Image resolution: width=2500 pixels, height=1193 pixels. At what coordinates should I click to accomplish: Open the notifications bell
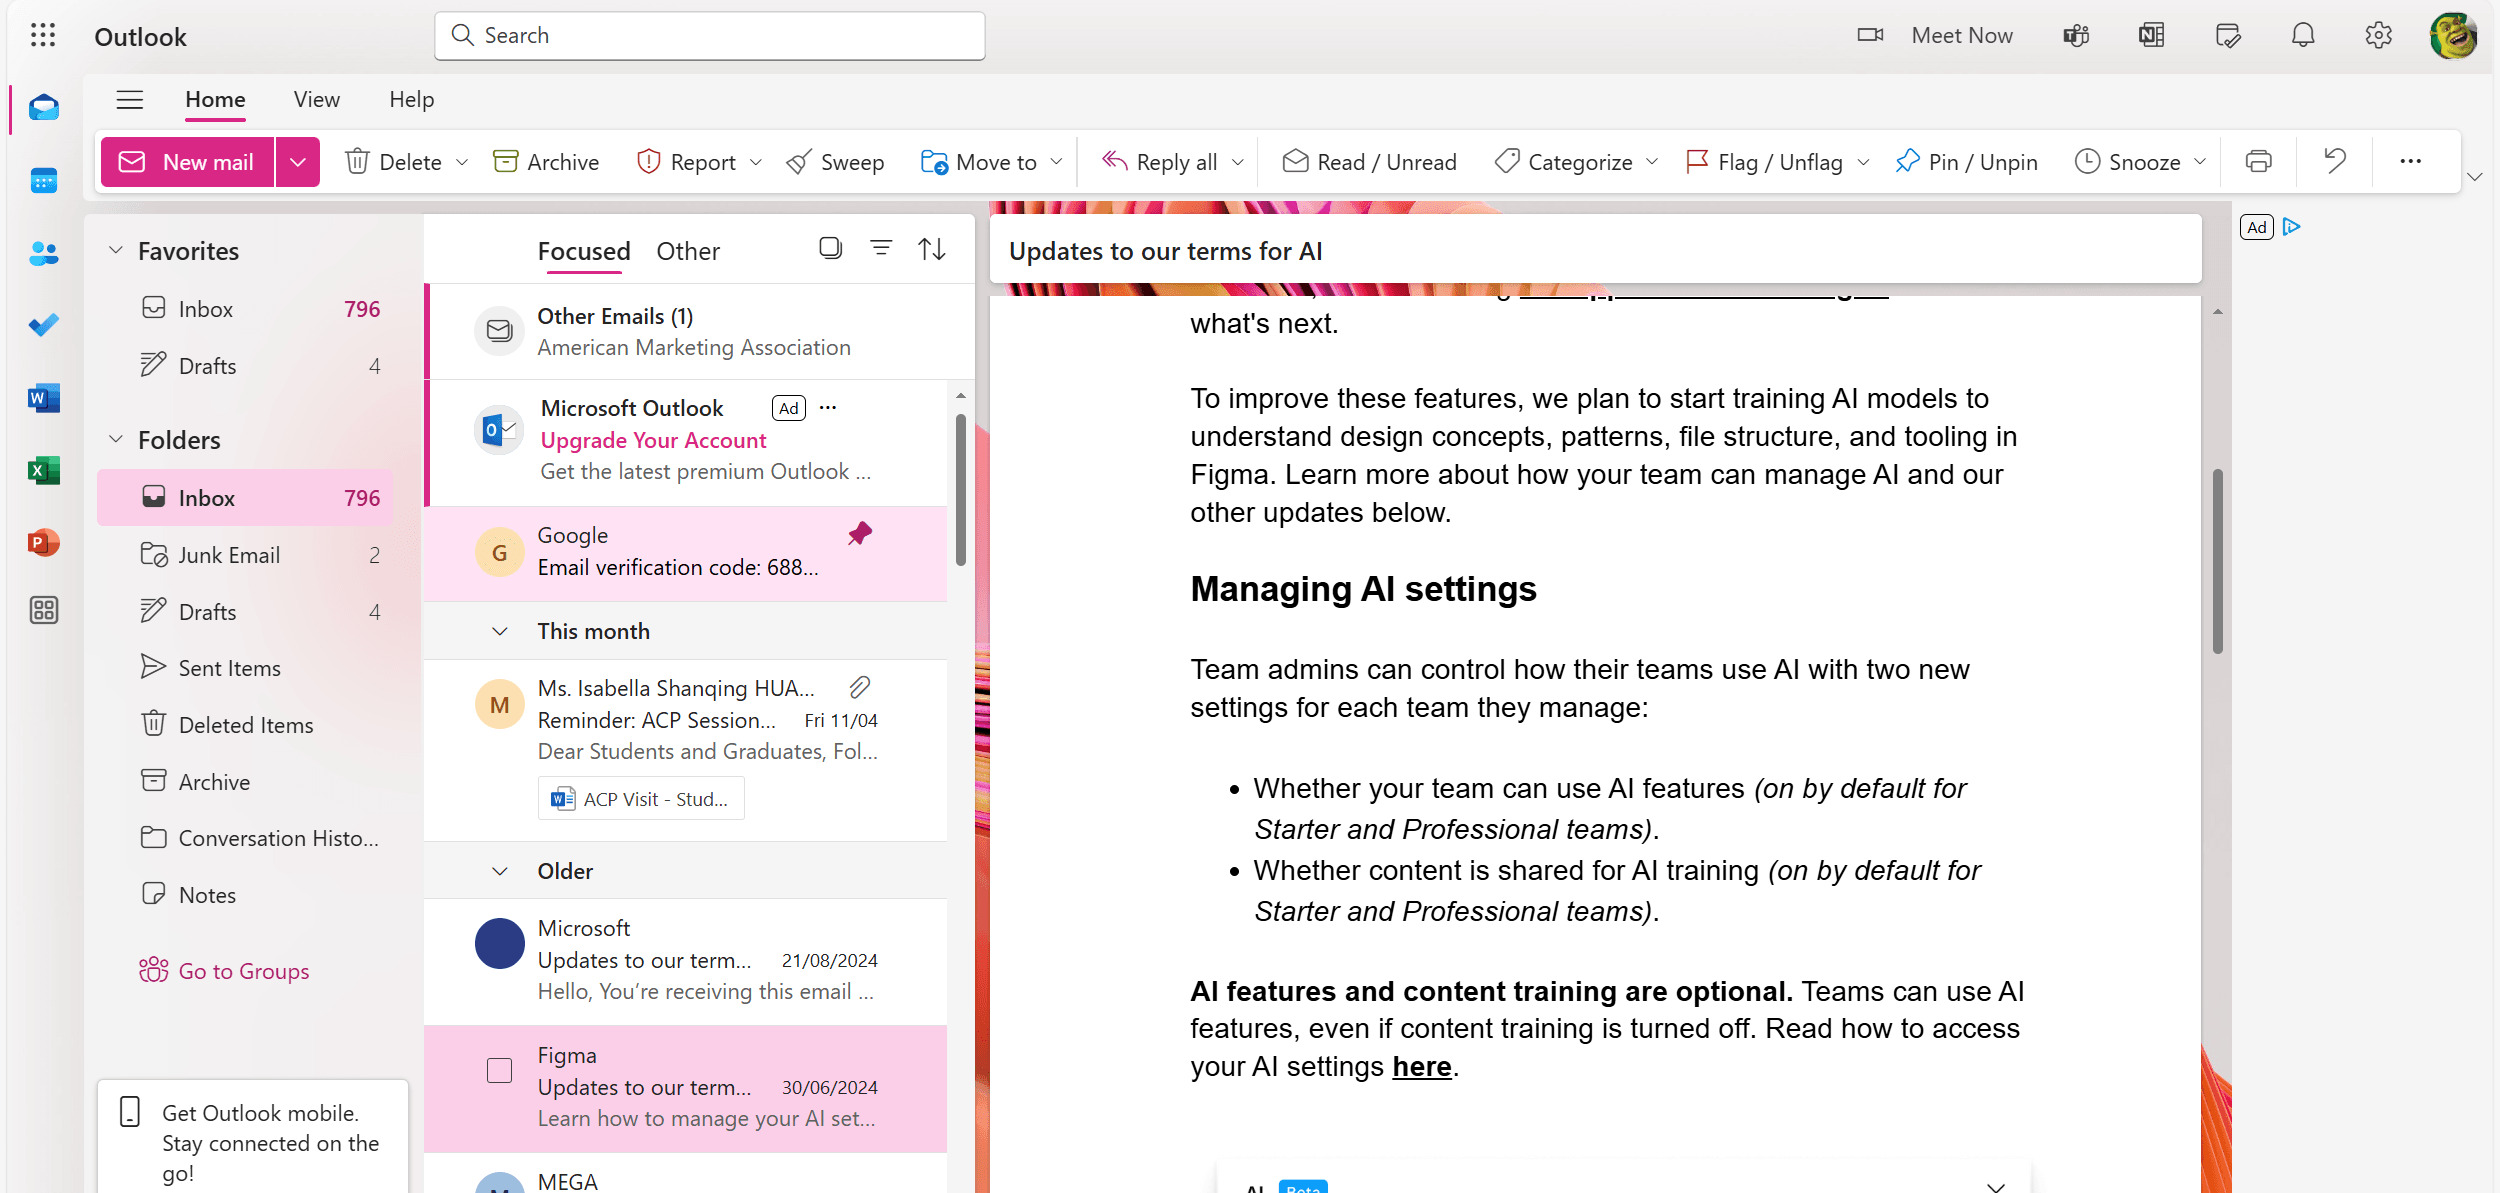click(x=2303, y=36)
